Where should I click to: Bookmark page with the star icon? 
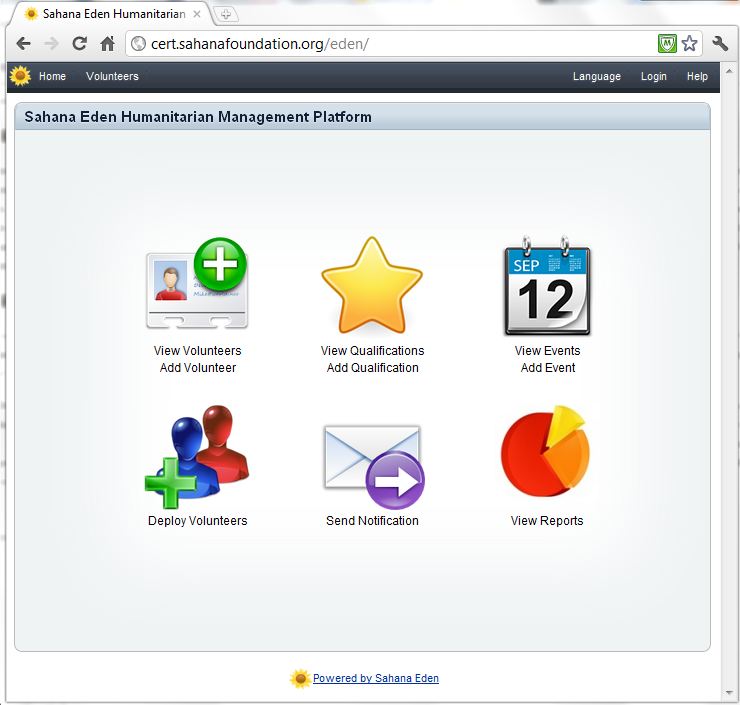tap(689, 44)
